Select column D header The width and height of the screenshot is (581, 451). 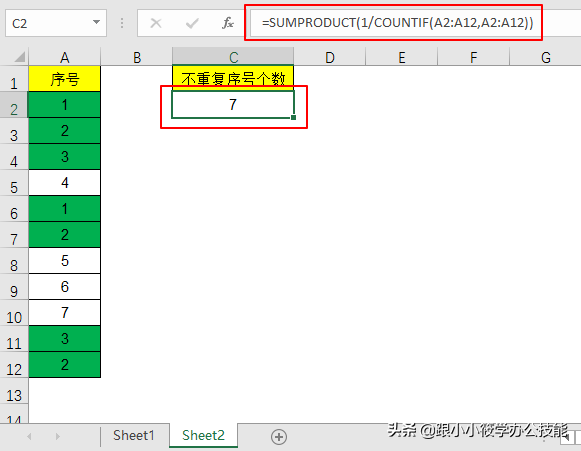click(x=329, y=57)
